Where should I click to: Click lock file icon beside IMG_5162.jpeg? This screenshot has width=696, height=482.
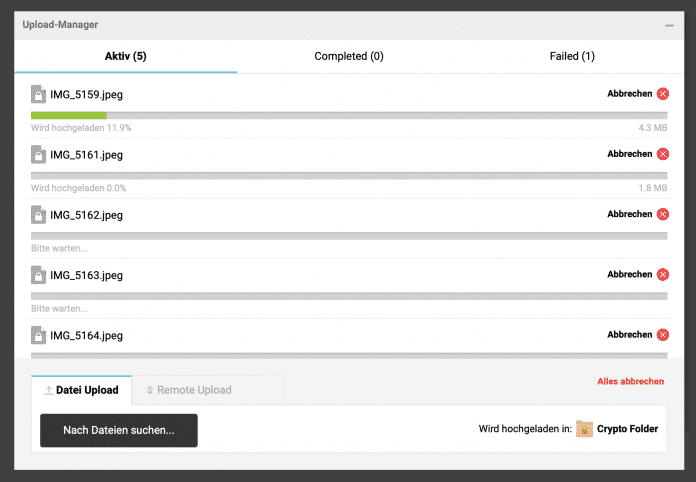click(x=38, y=215)
